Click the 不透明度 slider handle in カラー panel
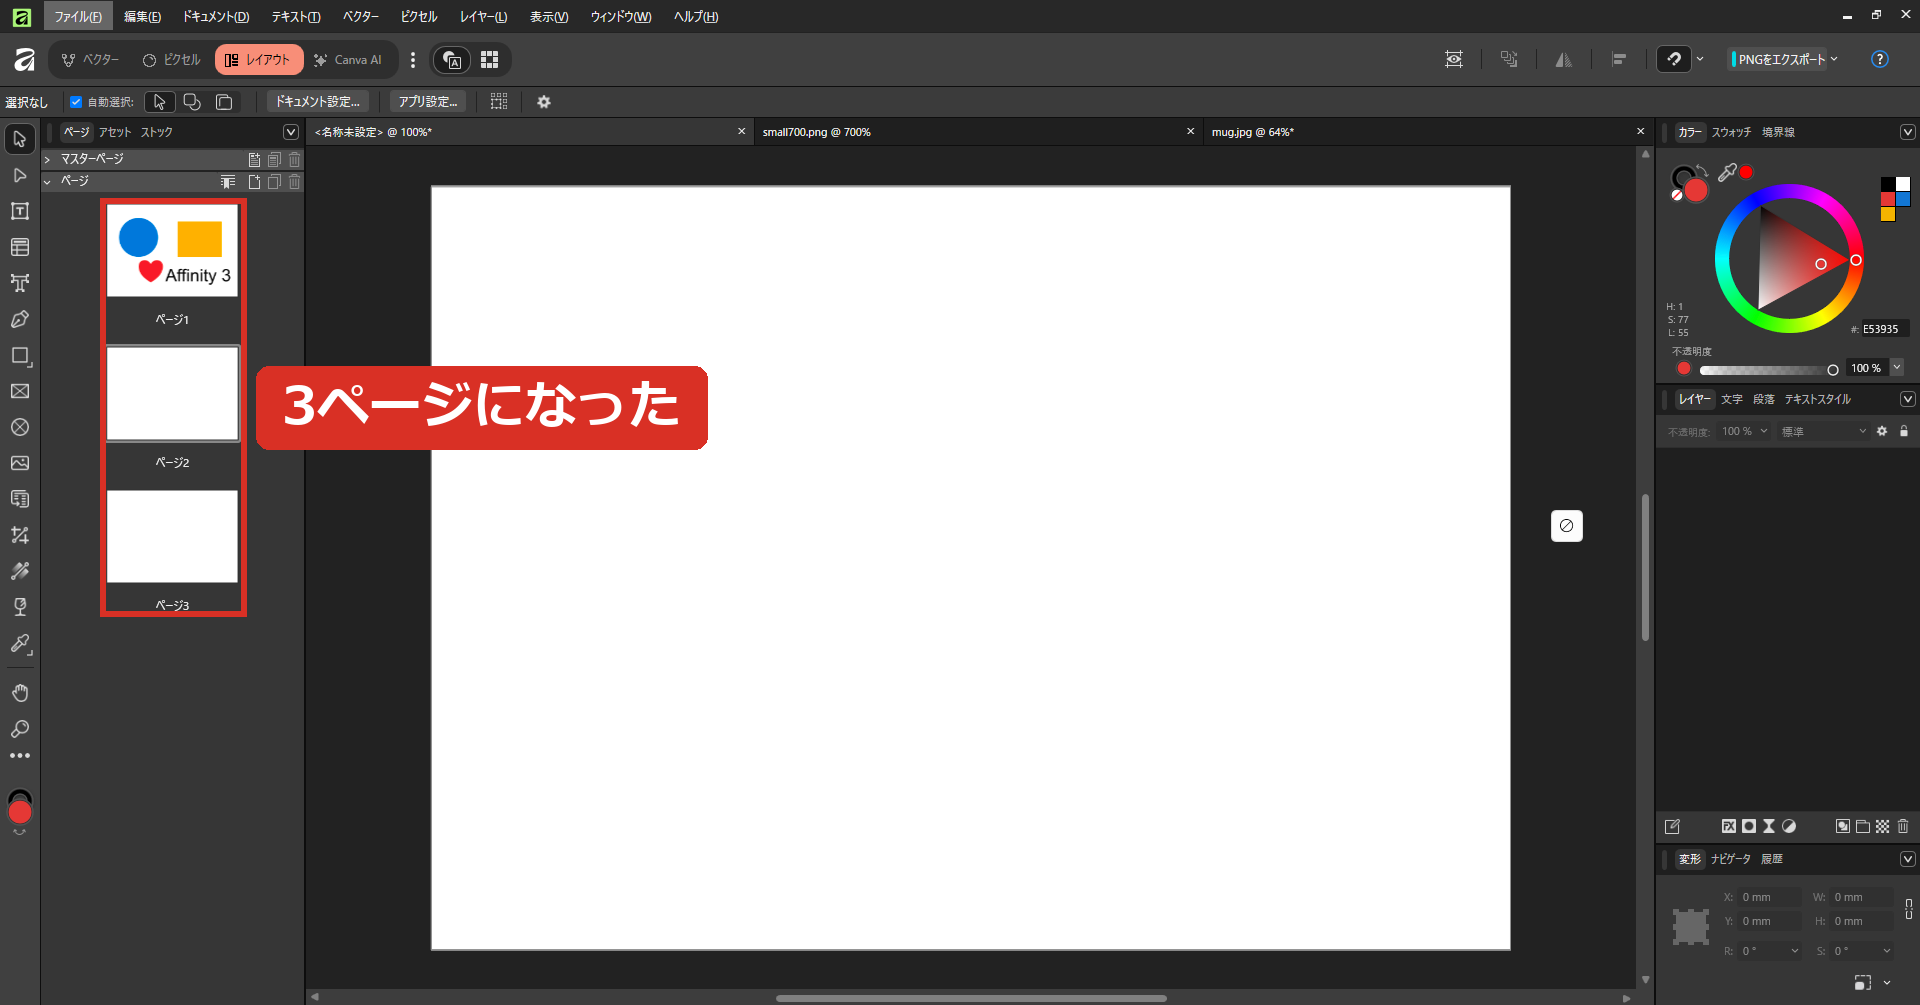The width and height of the screenshot is (1920, 1005). pyautogui.click(x=1833, y=370)
